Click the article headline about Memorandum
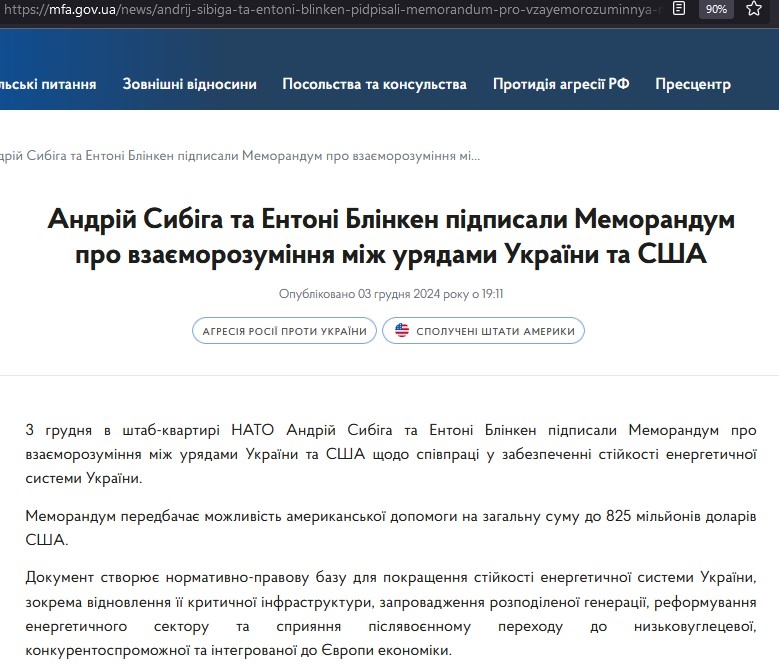This screenshot has height=665, width=779. 391,236
